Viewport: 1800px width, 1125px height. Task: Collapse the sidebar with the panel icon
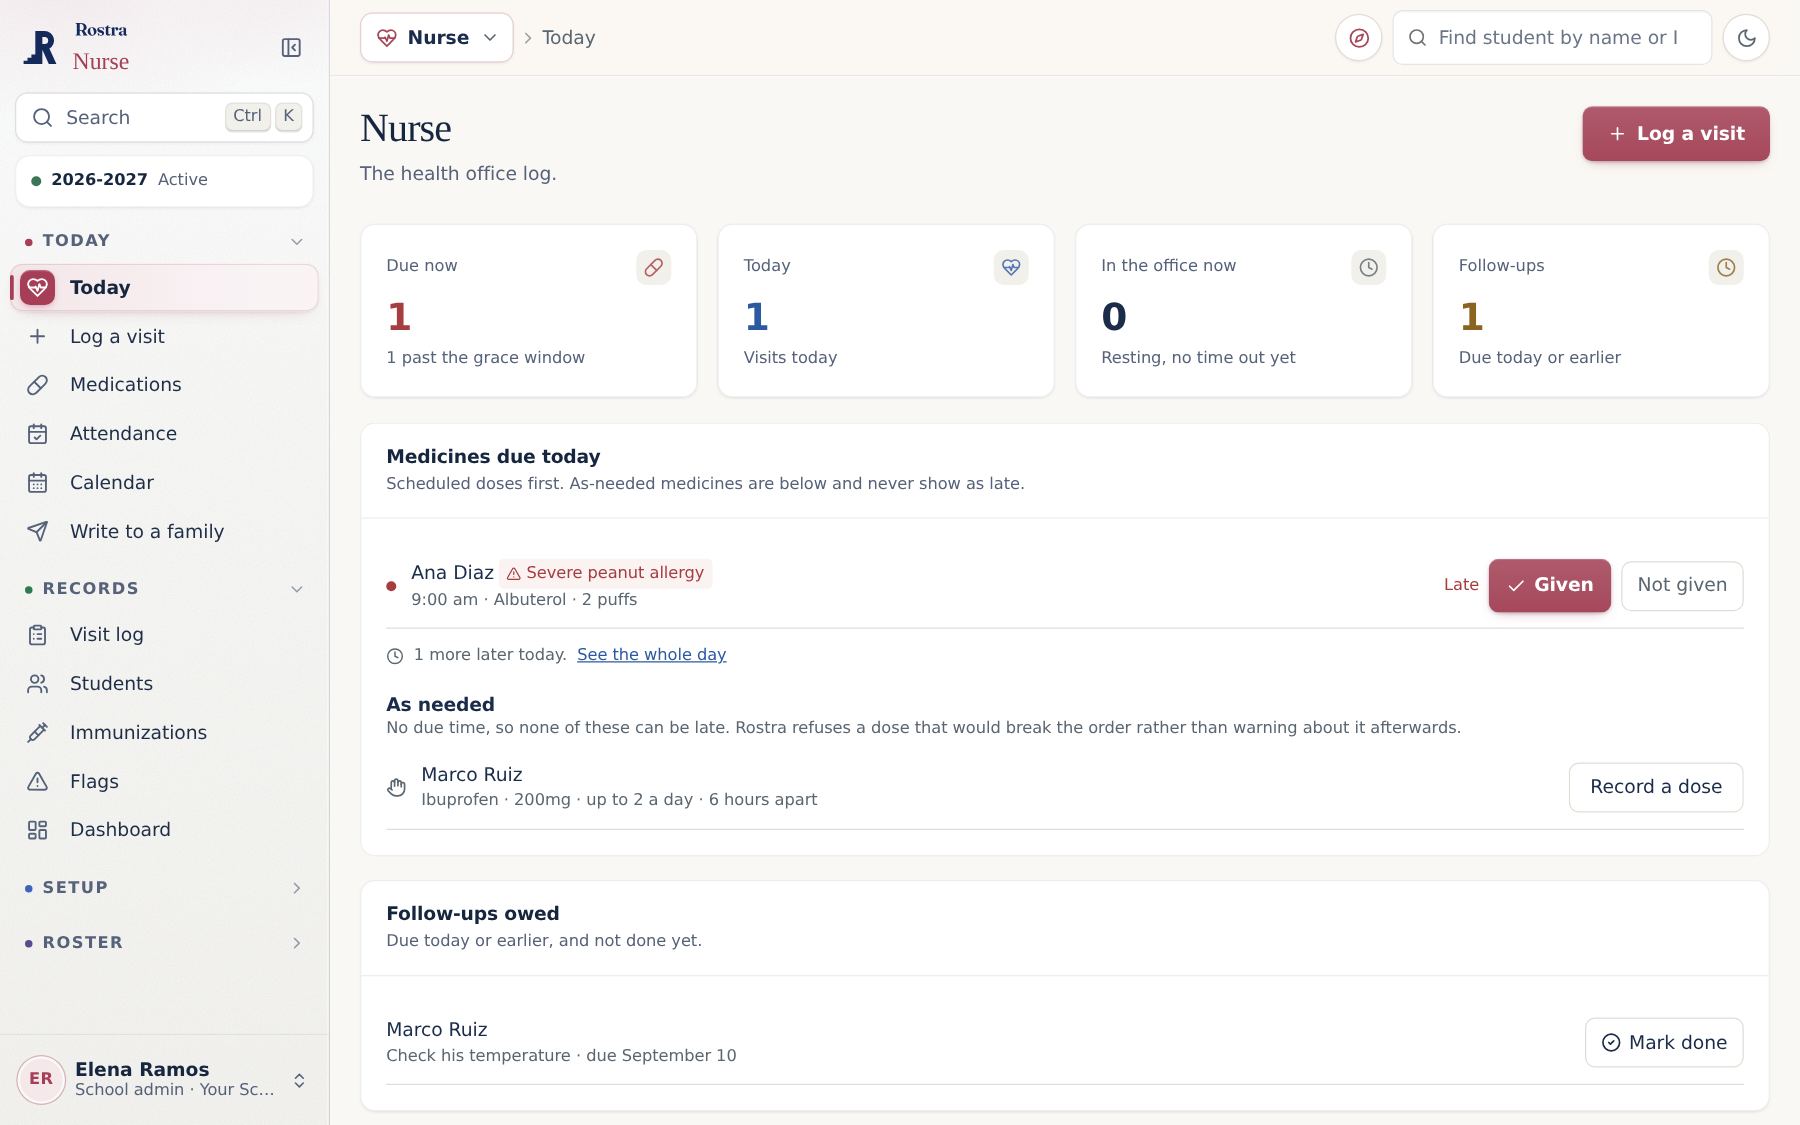pyautogui.click(x=291, y=48)
